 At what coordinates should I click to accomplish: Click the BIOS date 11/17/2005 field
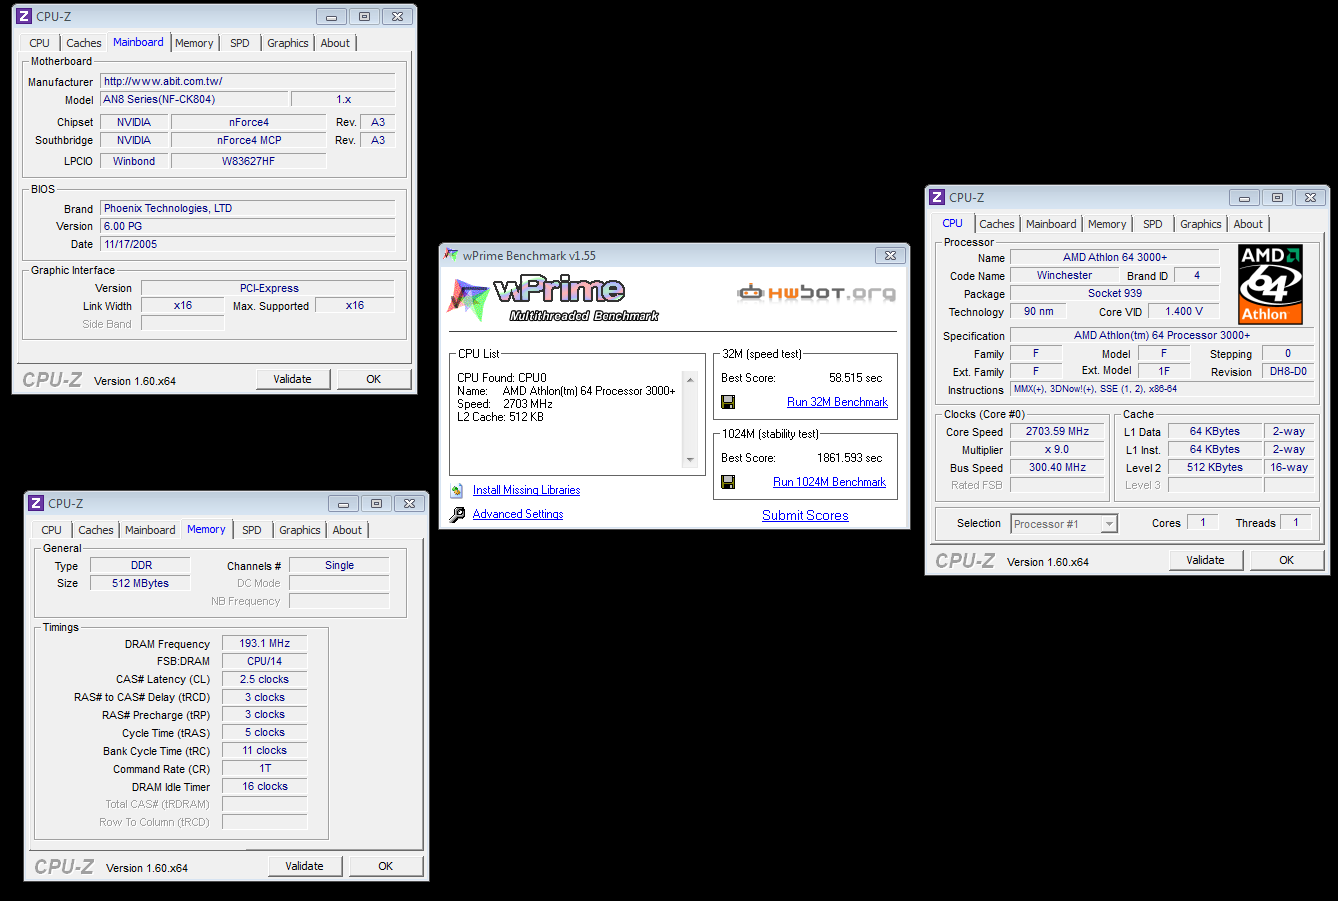248,244
